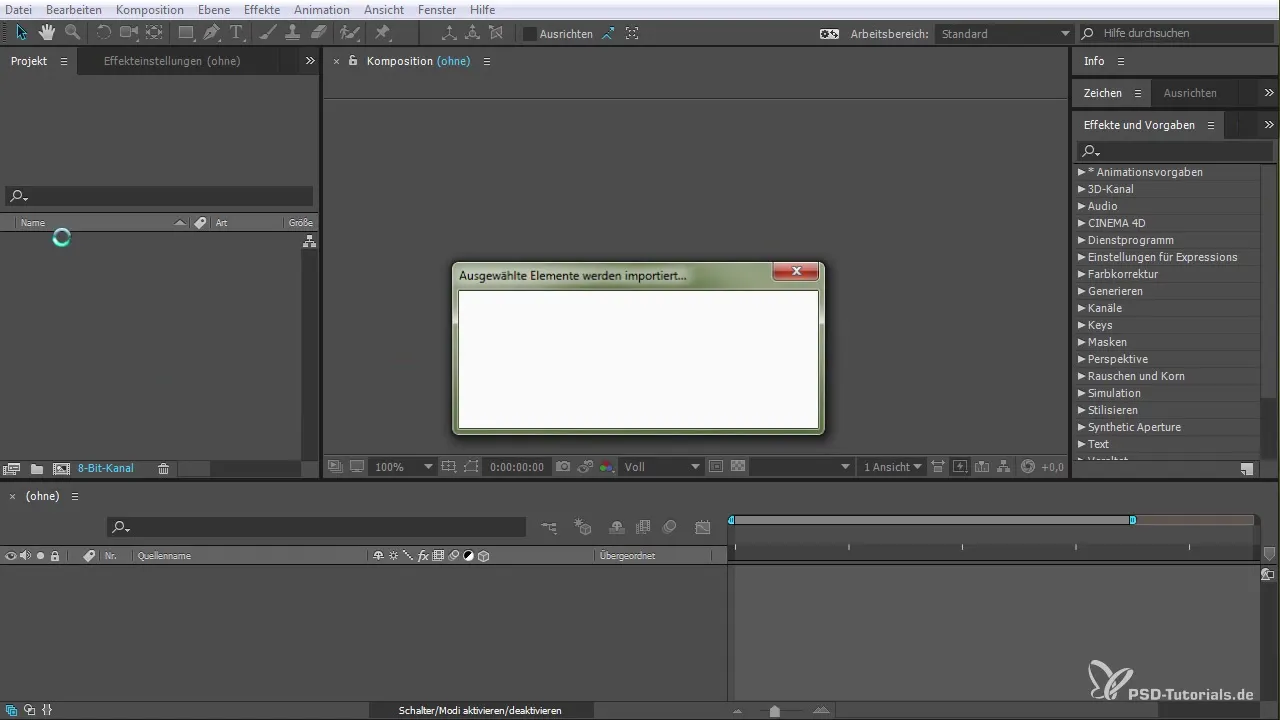Click Schalter/Modi aktivieren/deaktivieren button
The image size is (1280, 720).
[x=480, y=710]
